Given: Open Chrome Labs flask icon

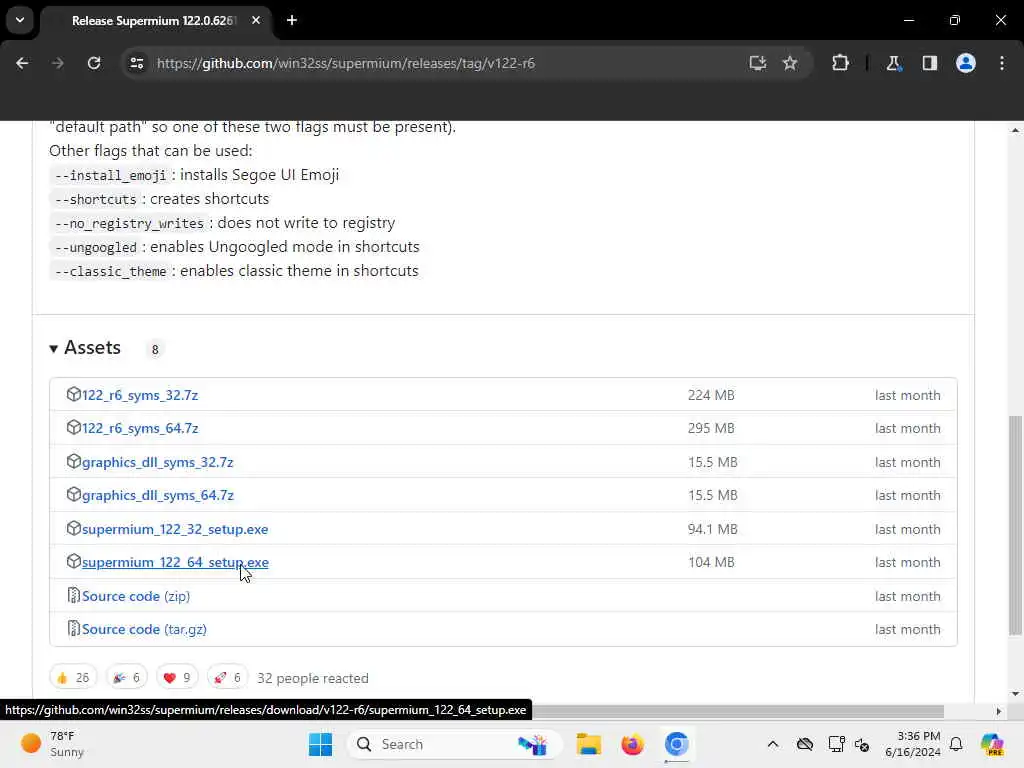Looking at the screenshot, I should pyautogui.click(x=893, y=63).
